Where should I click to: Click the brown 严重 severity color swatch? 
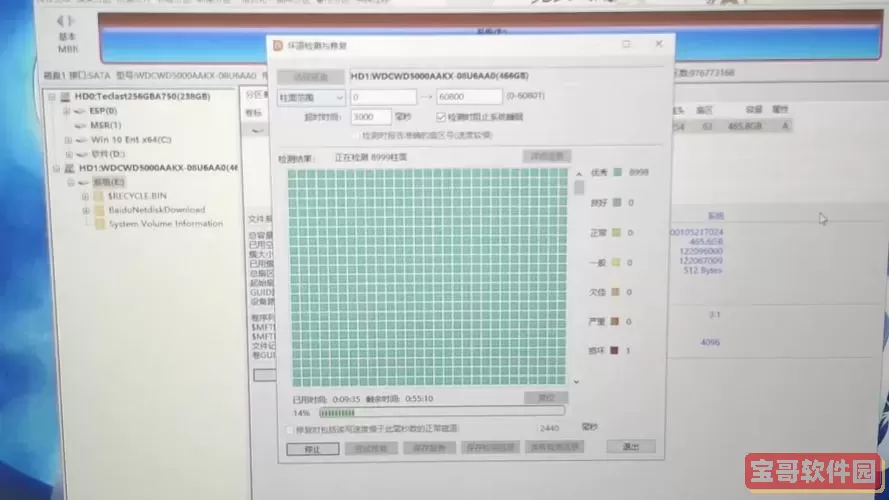pyautogui.click(x=615, y=321)
